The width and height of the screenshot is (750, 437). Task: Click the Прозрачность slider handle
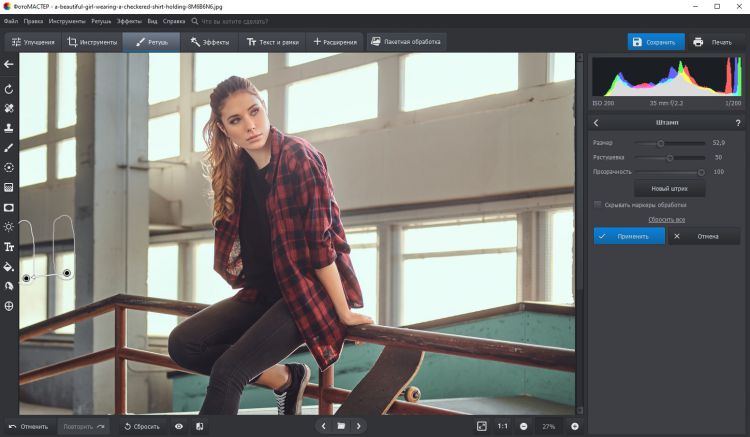point(701,172)
